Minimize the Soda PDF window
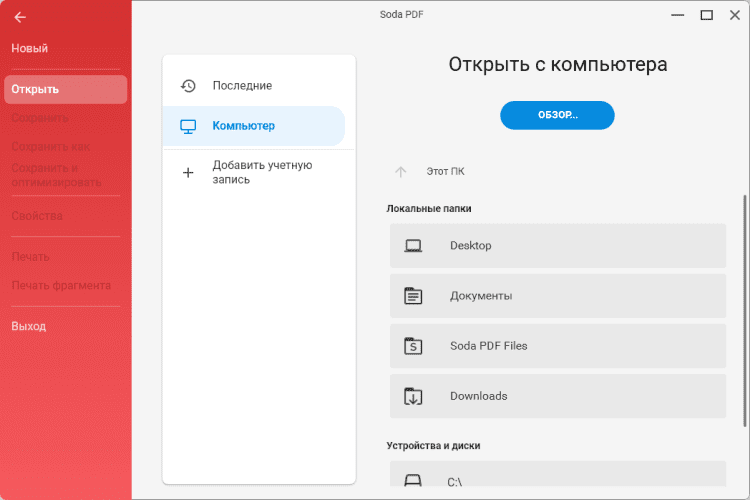Viewport: 750px width, 500px height. [x=677, y=15]
